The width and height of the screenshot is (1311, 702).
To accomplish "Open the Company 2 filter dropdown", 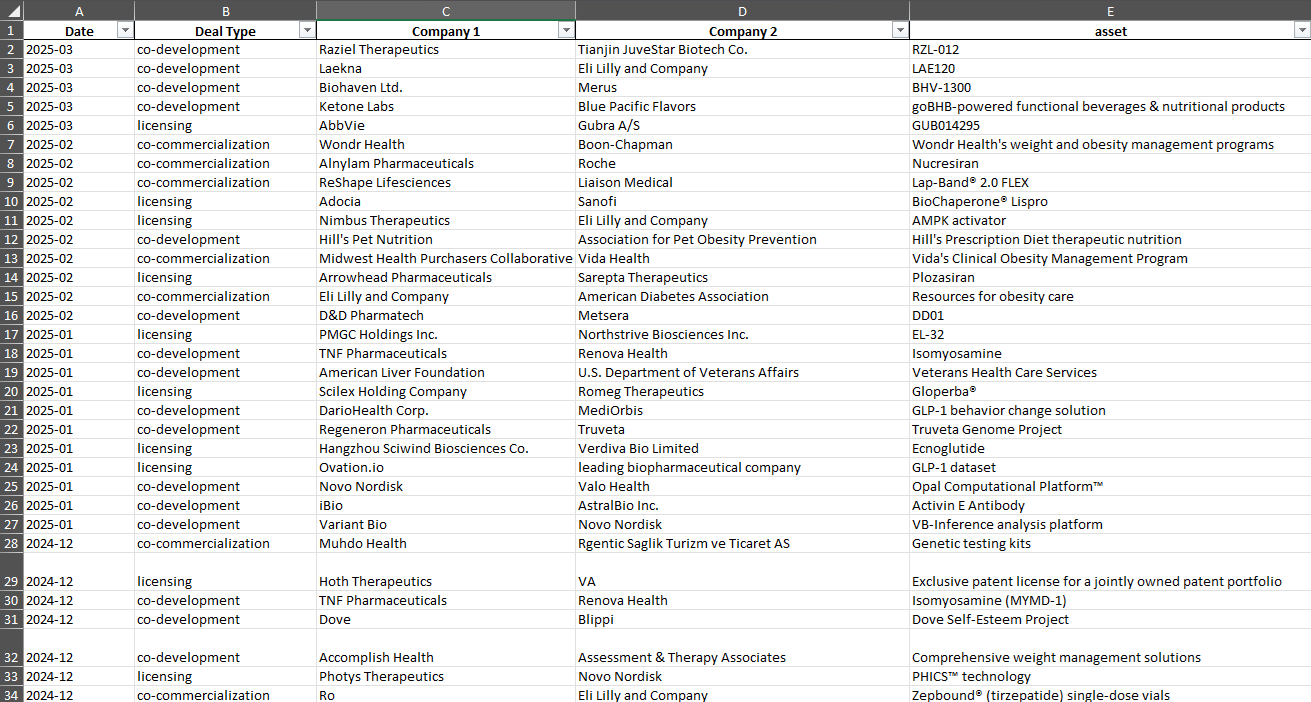I will [x=900, y=31].
